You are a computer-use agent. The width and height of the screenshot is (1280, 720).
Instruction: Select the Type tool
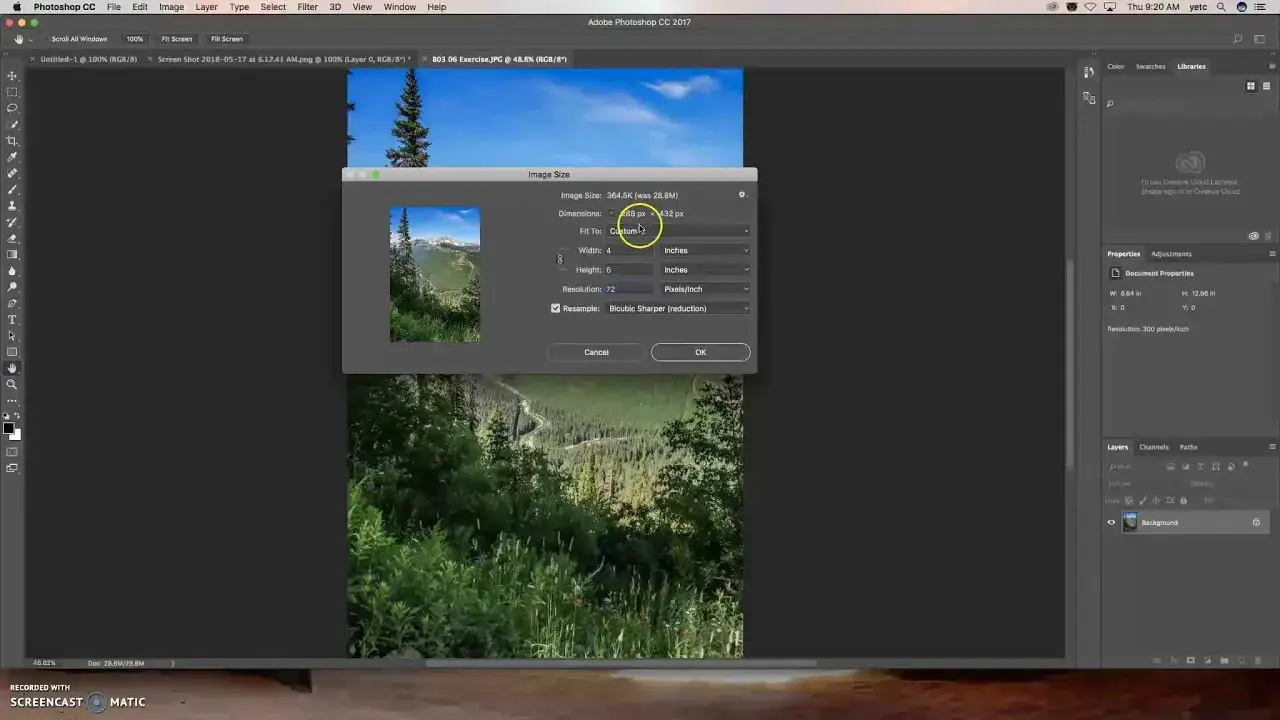13,320
